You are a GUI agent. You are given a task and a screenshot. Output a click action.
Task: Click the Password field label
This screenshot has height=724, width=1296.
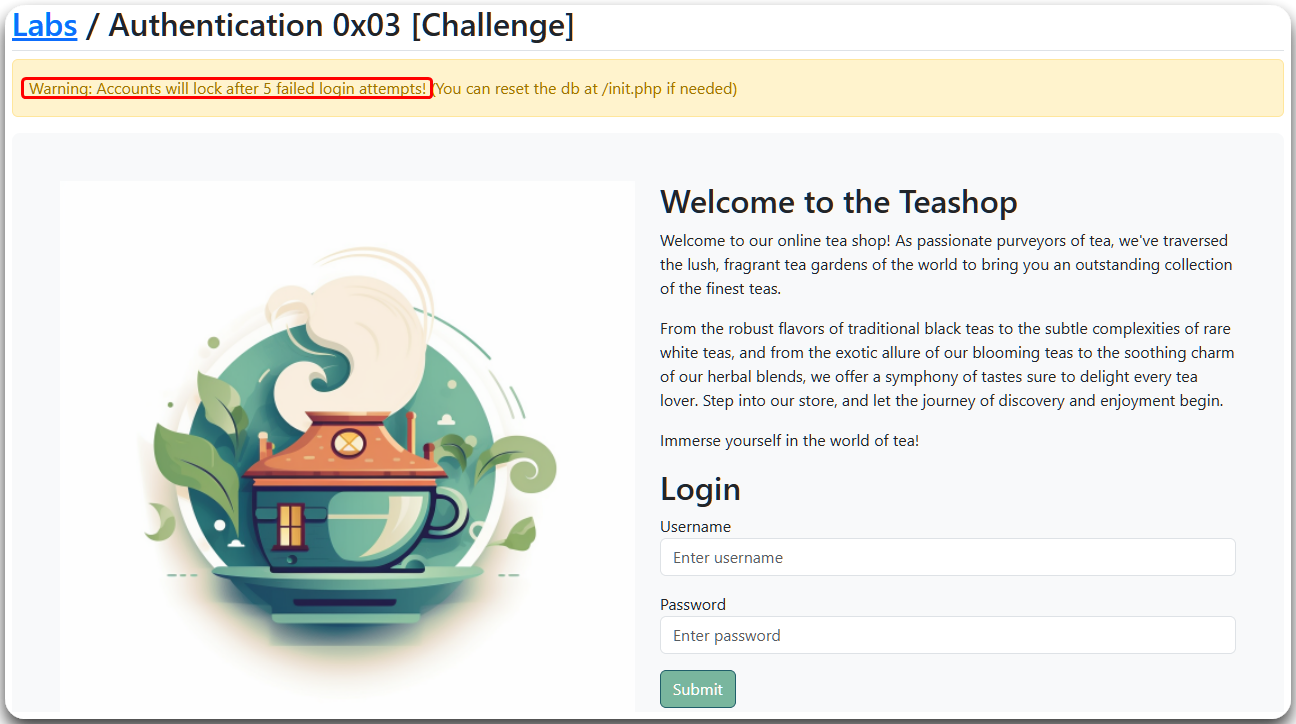(693, 605)
